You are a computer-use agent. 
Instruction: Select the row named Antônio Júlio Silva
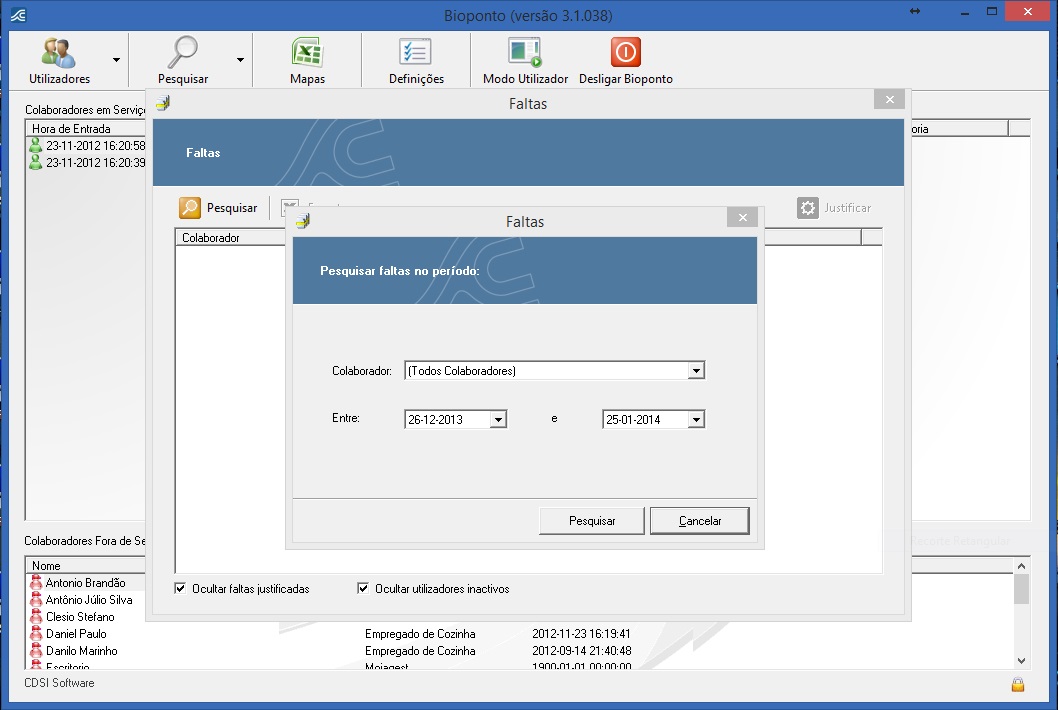click(x=88, y=599)
